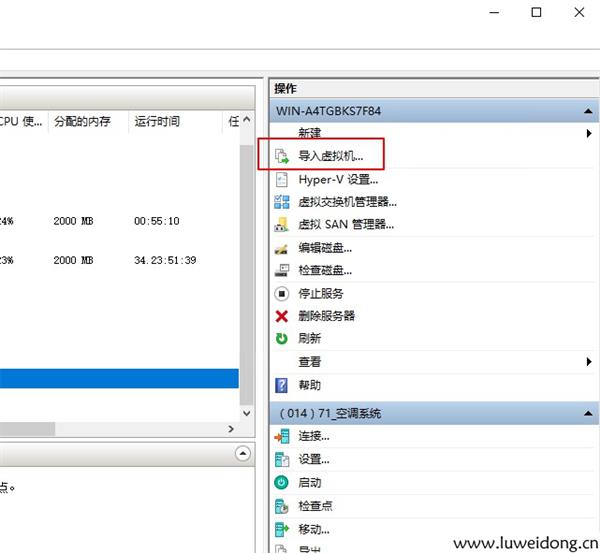This screenshot has width=600, height=553.
Task: Open 帮助 help icon
Action: pyautogui.click(x=282, y=385)
